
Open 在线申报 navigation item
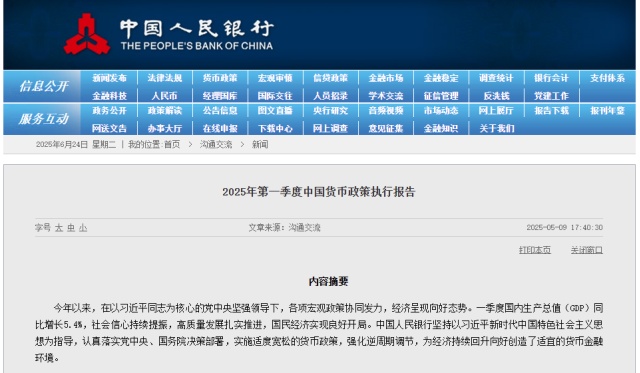click(x=220, y=129)
